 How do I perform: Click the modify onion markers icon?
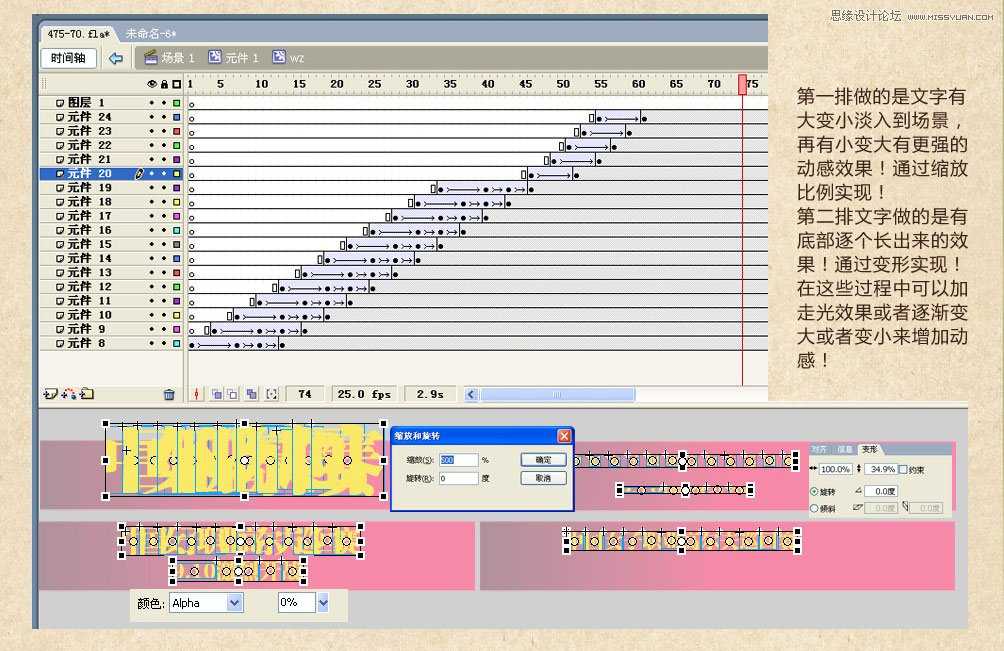(x=272, y=394)
